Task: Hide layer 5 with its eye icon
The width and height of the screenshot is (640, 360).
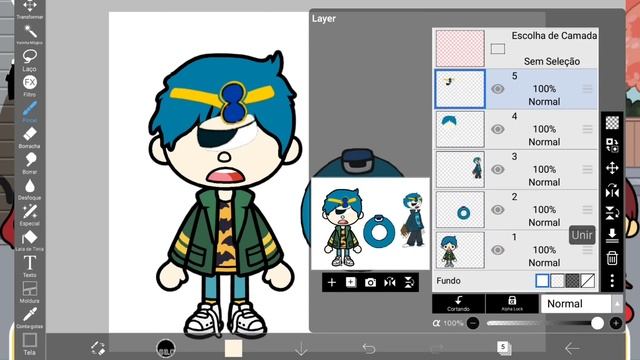Action: (x=498, y=89)
